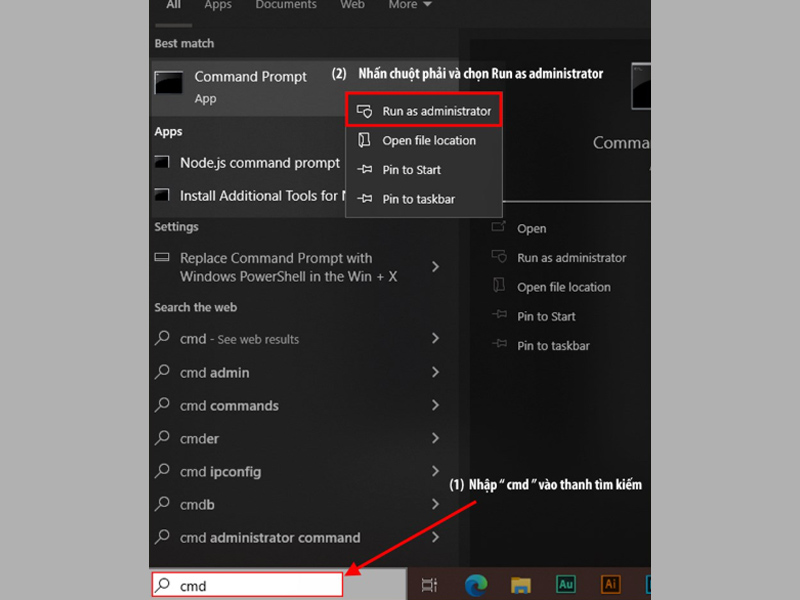Switch to the Apps tab
This screenshot has width=800, height=600.
(217, 5)
